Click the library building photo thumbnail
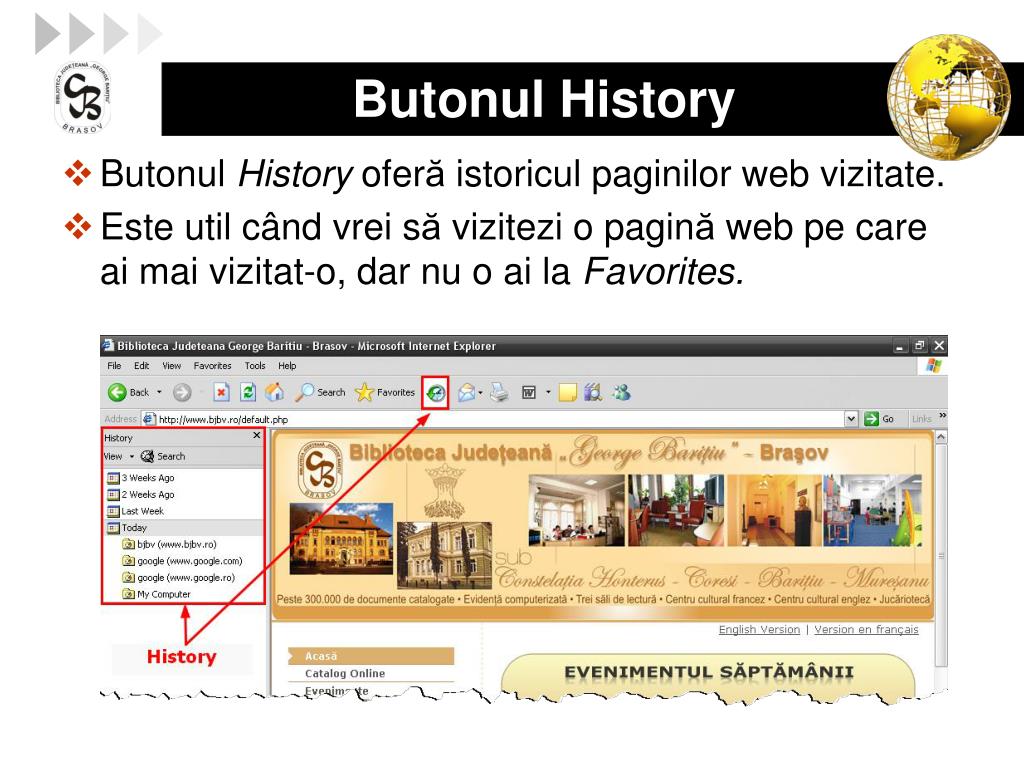Image resolution: width=1024 pixels, height=768 pixels. [x=342, y=538]
